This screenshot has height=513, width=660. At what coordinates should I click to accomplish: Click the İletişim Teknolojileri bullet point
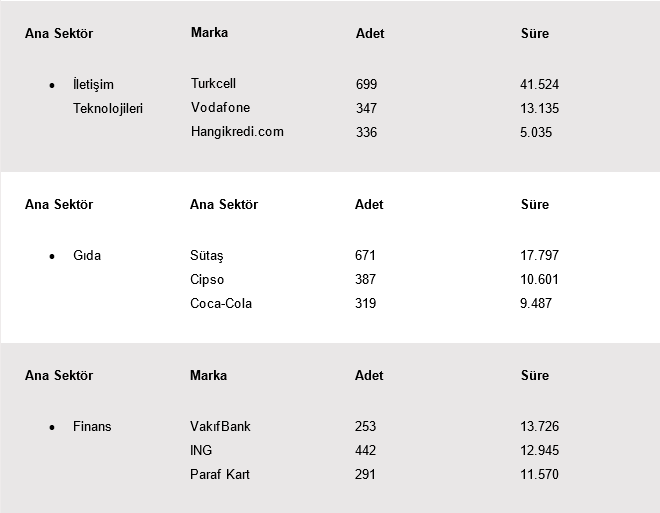pos(52,85)
